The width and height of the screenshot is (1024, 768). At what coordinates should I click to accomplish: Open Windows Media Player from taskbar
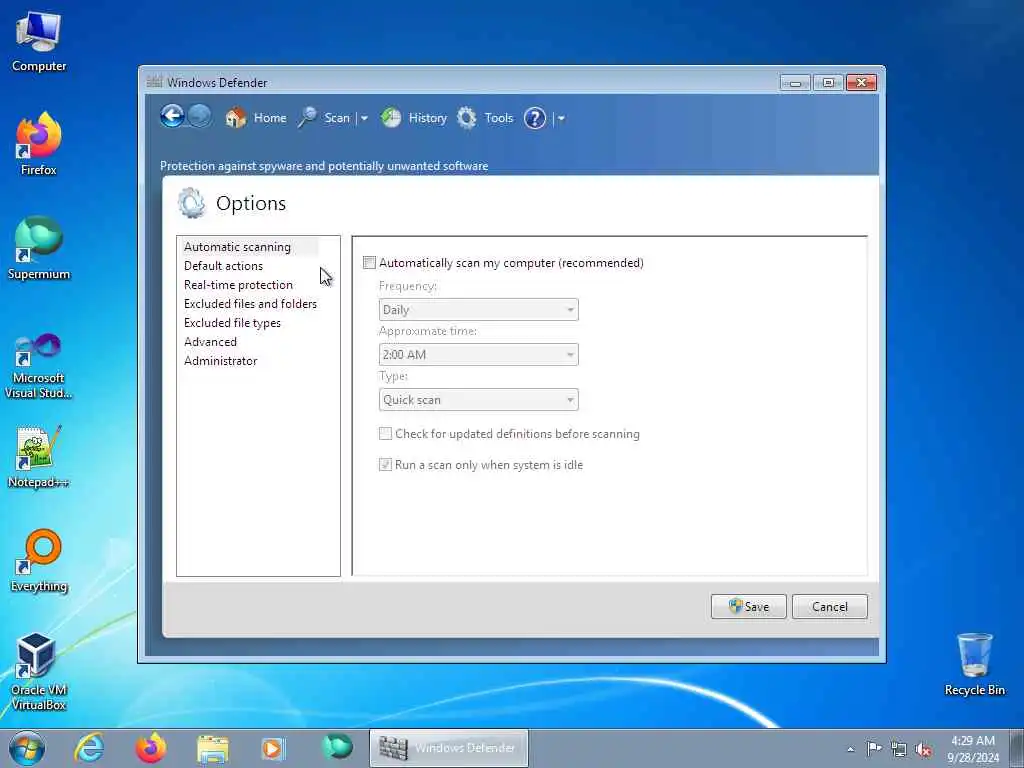(x=274, y=748)
